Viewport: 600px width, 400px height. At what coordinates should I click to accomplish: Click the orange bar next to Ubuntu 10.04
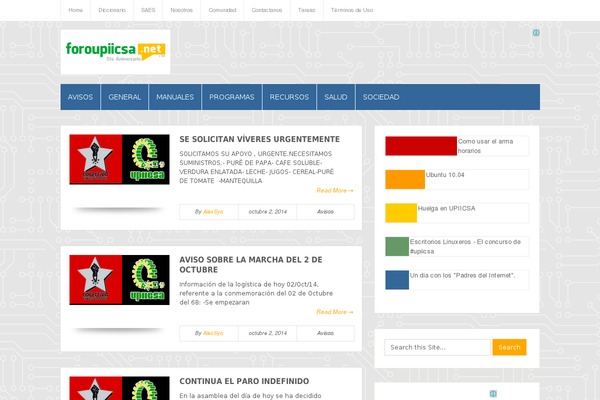pos(405,180)
